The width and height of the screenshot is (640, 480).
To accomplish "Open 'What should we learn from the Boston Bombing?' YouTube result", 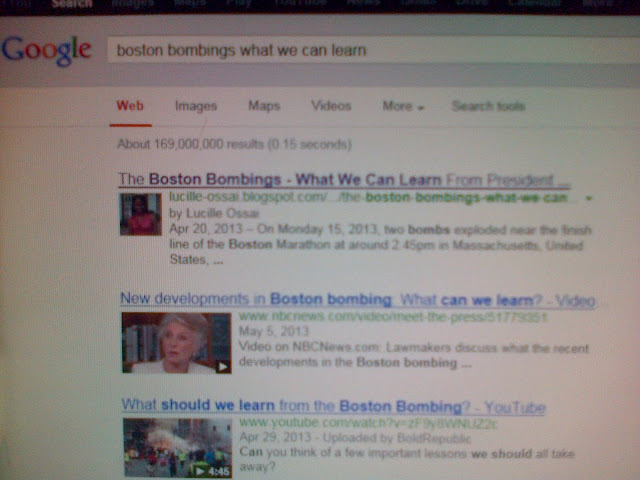I will (333, 407).
